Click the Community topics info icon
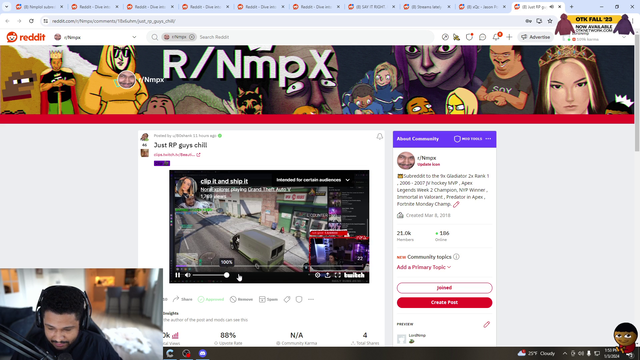 pyautogui.click(x=456, y=257)
